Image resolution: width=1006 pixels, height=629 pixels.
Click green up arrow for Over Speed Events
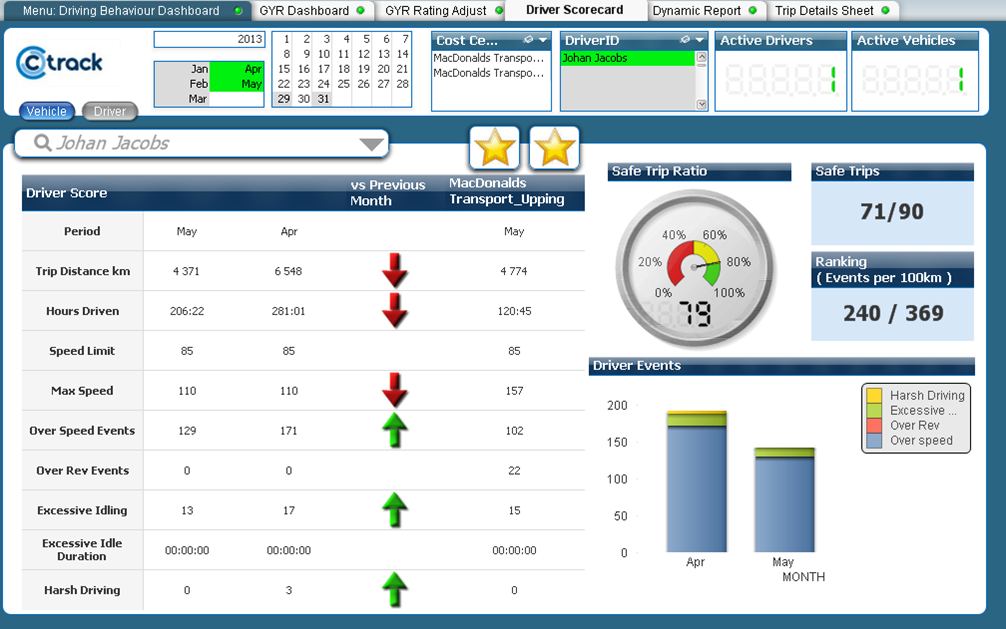(x=395, y=430)
